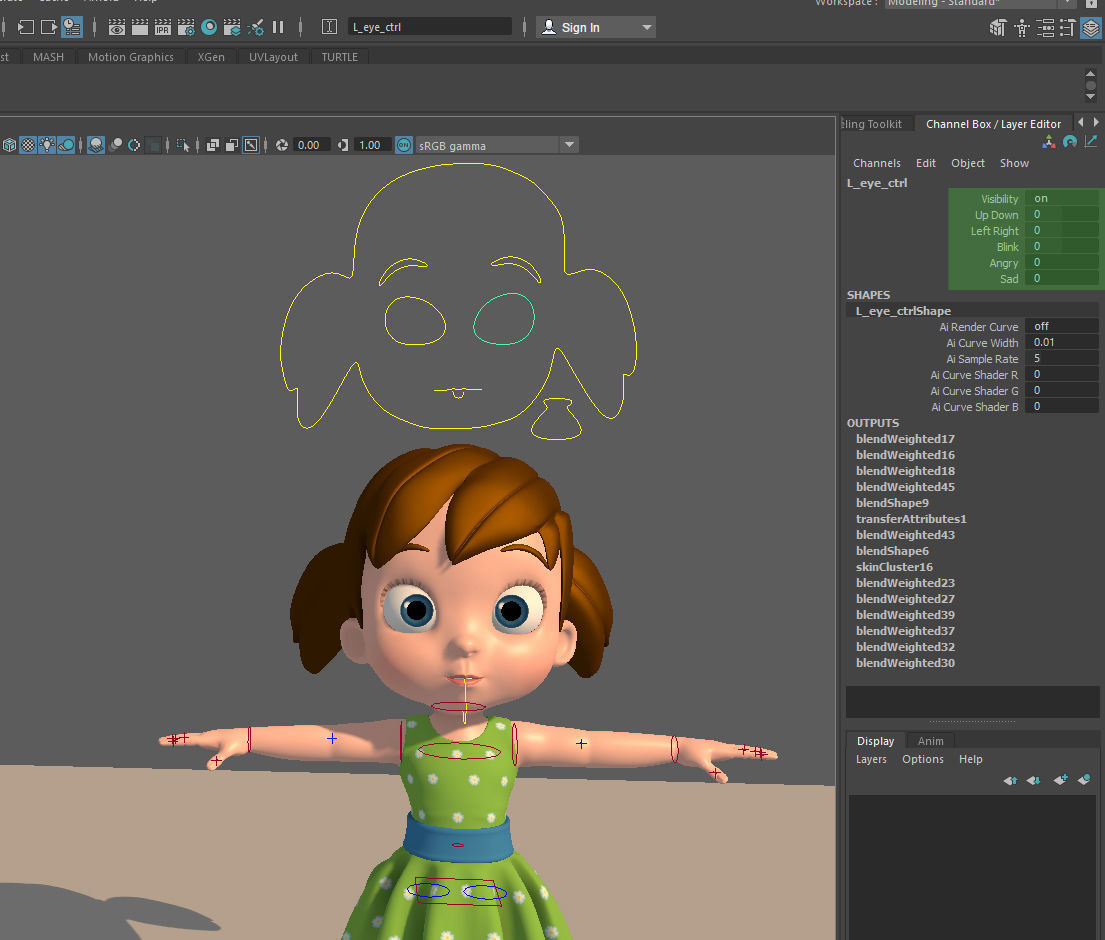Toggle wireframe on shaded viewport cube
Screen dimensions: 1105x940
9,145
